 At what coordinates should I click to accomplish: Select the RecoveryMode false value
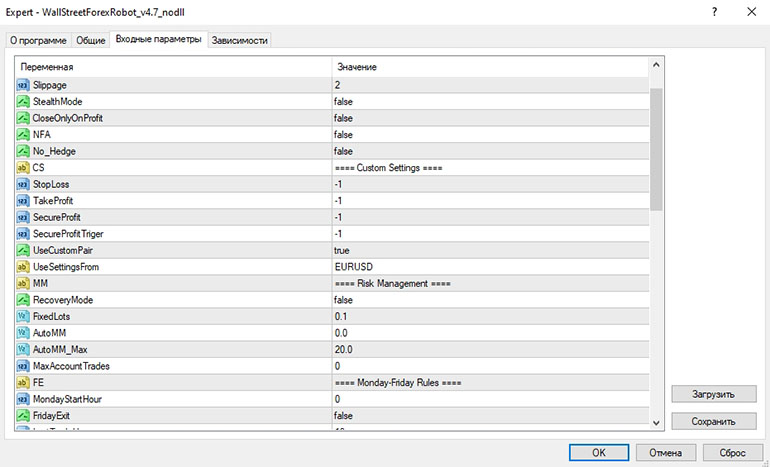click(343, 300)
